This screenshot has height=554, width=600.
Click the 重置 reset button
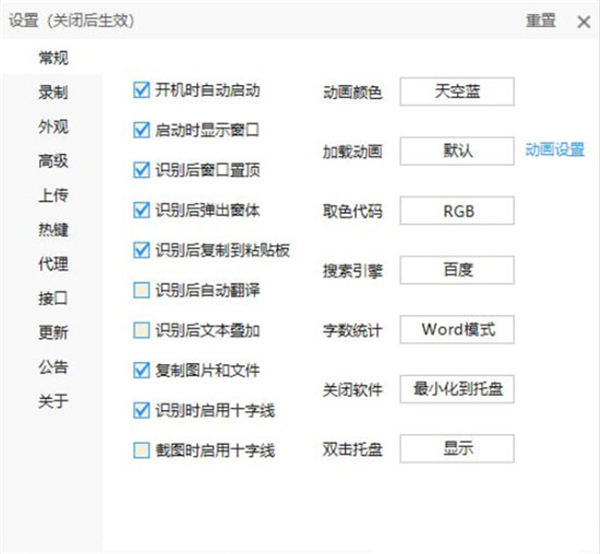pyautogui.click(x=540, y=21)
